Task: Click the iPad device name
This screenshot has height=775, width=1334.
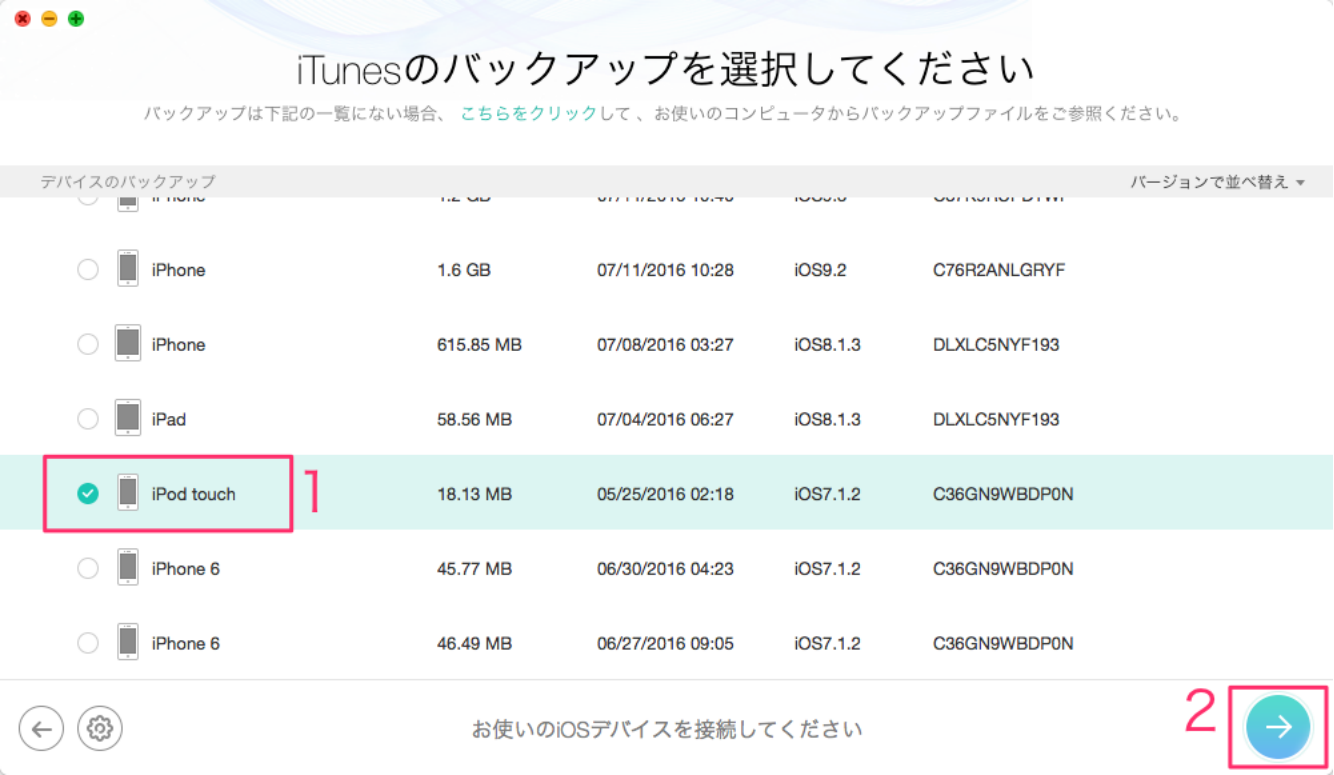Action: coord(169,419)
